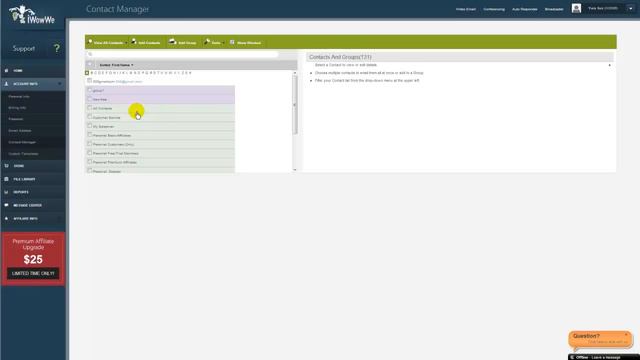Click the Store cart icon in sidebar
Viewport: 640px width, 360px height.
coord(7,166)
